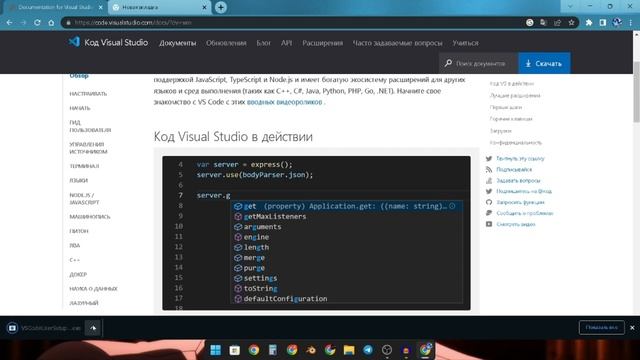The image size is (640, 360).
Task: Open the Часто задаваемые вопросы link
Action: point(398,43)
